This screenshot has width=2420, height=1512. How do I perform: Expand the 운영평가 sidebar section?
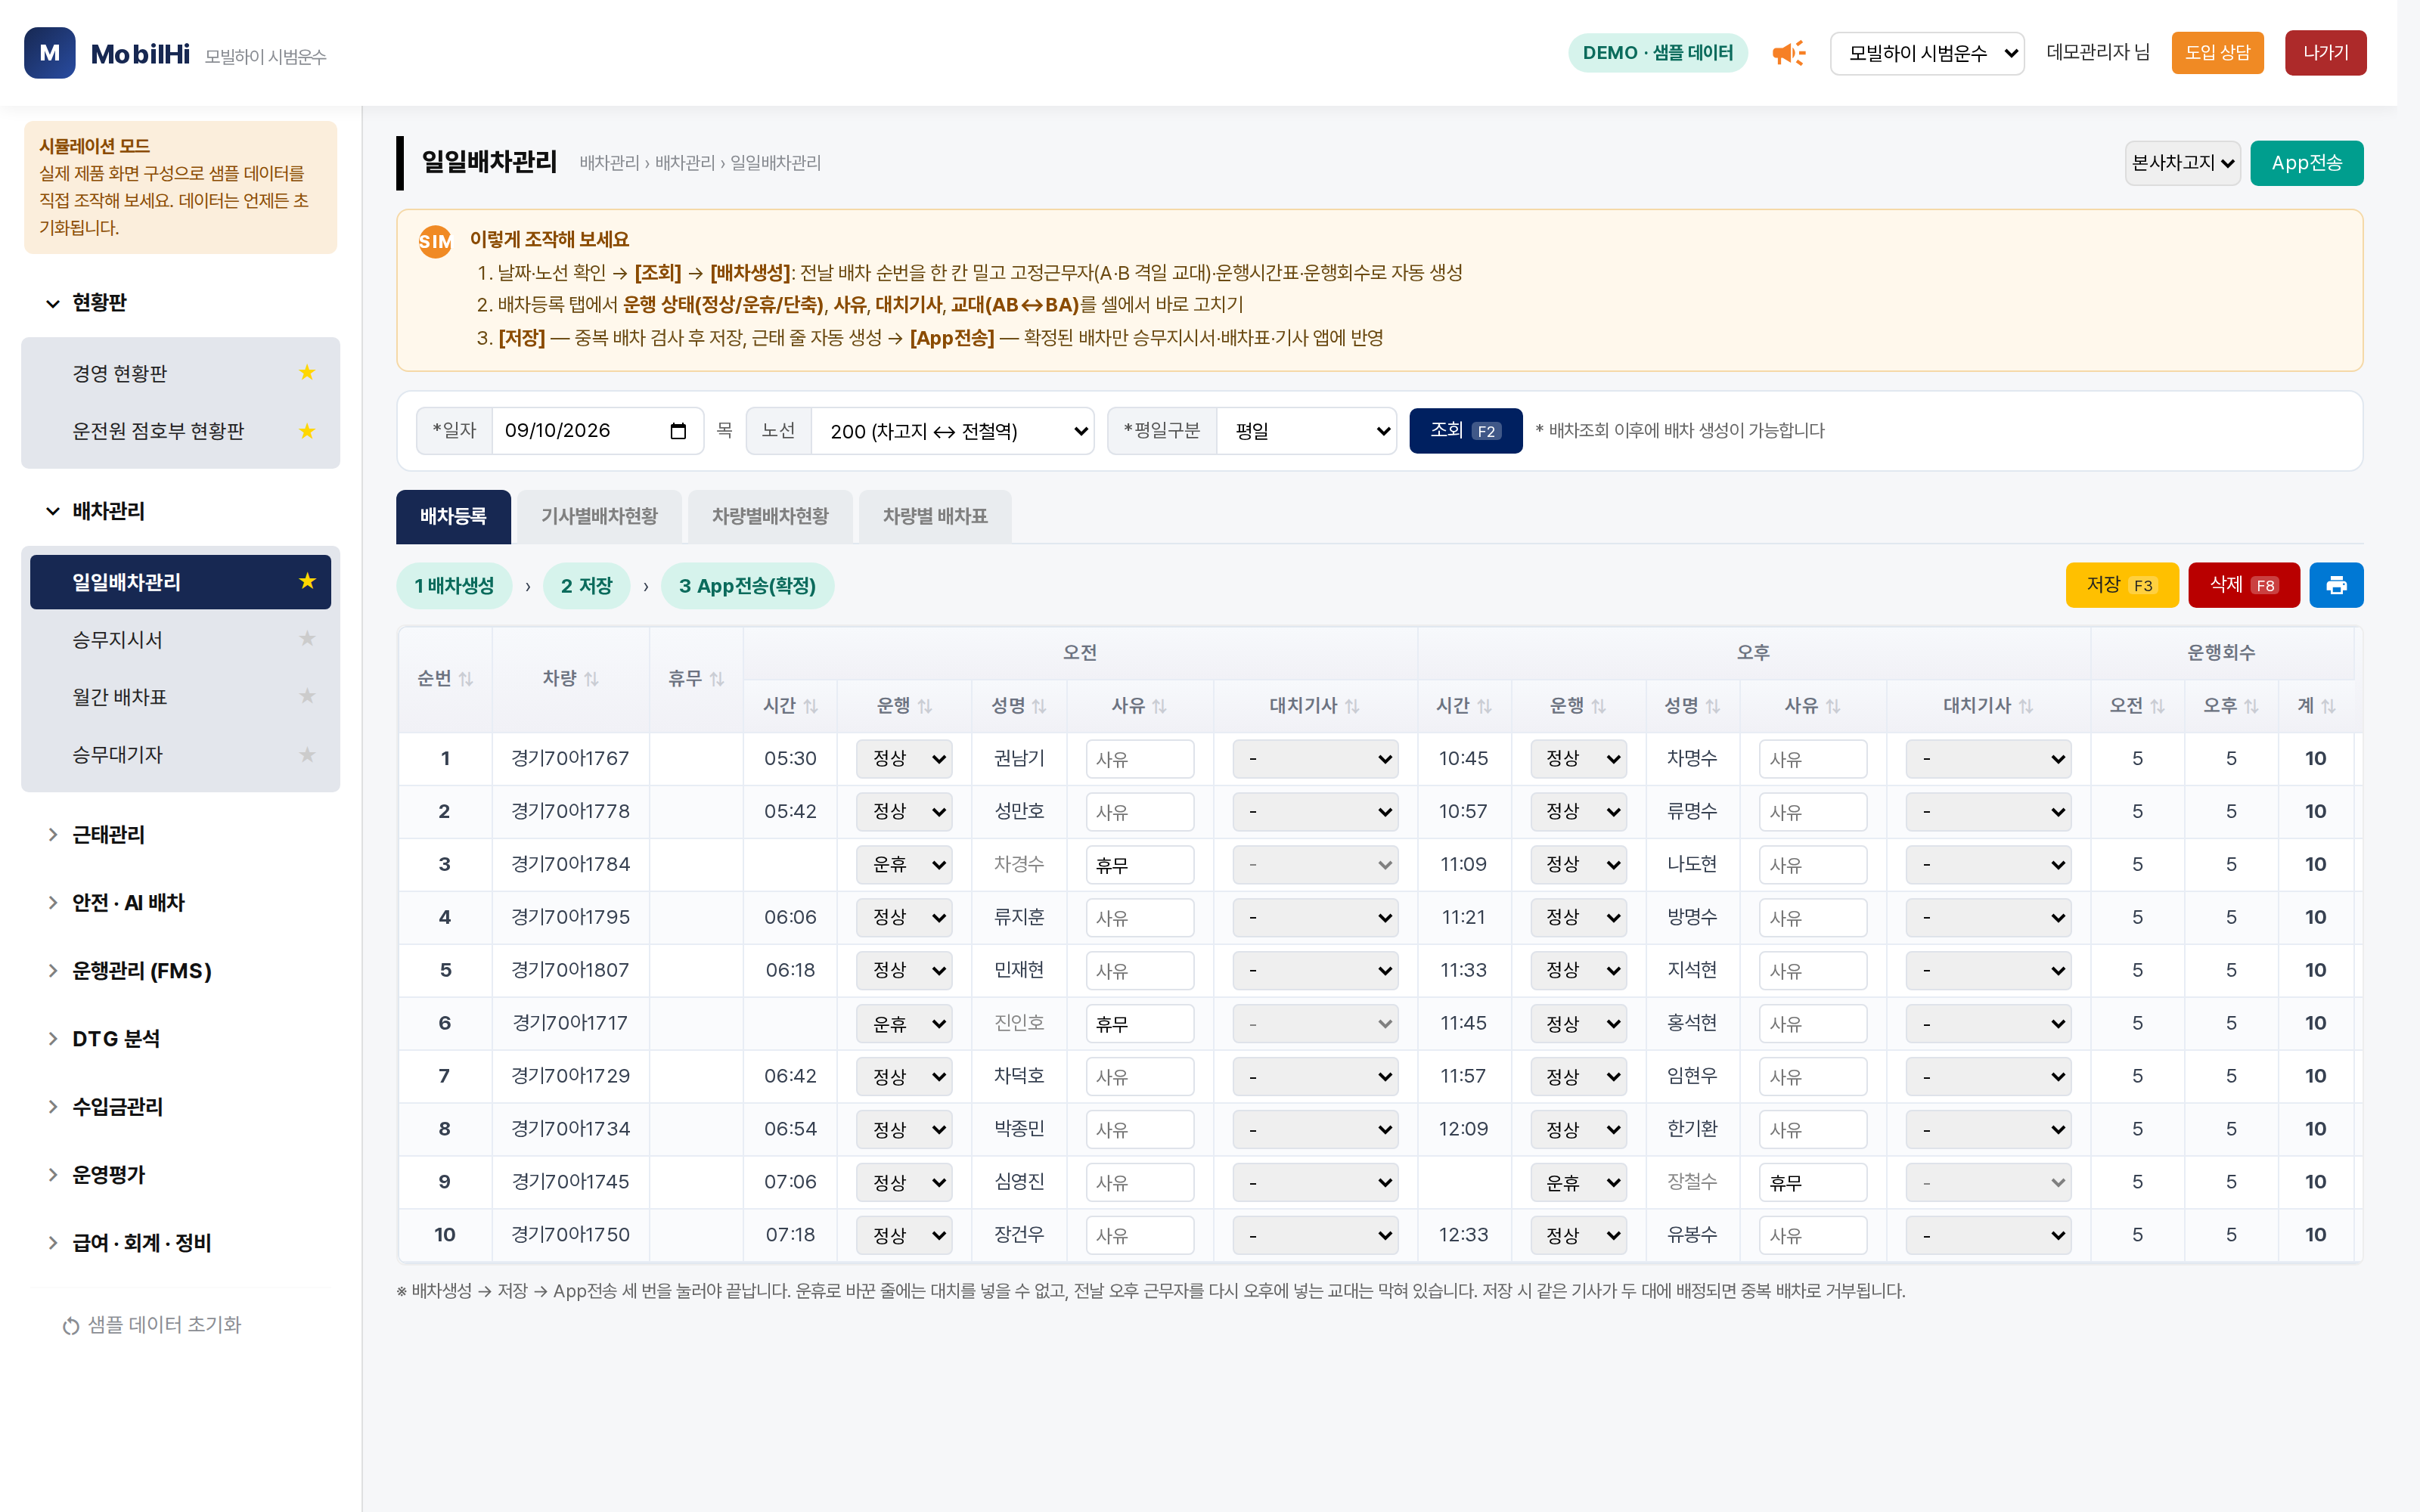(180, 1175)
